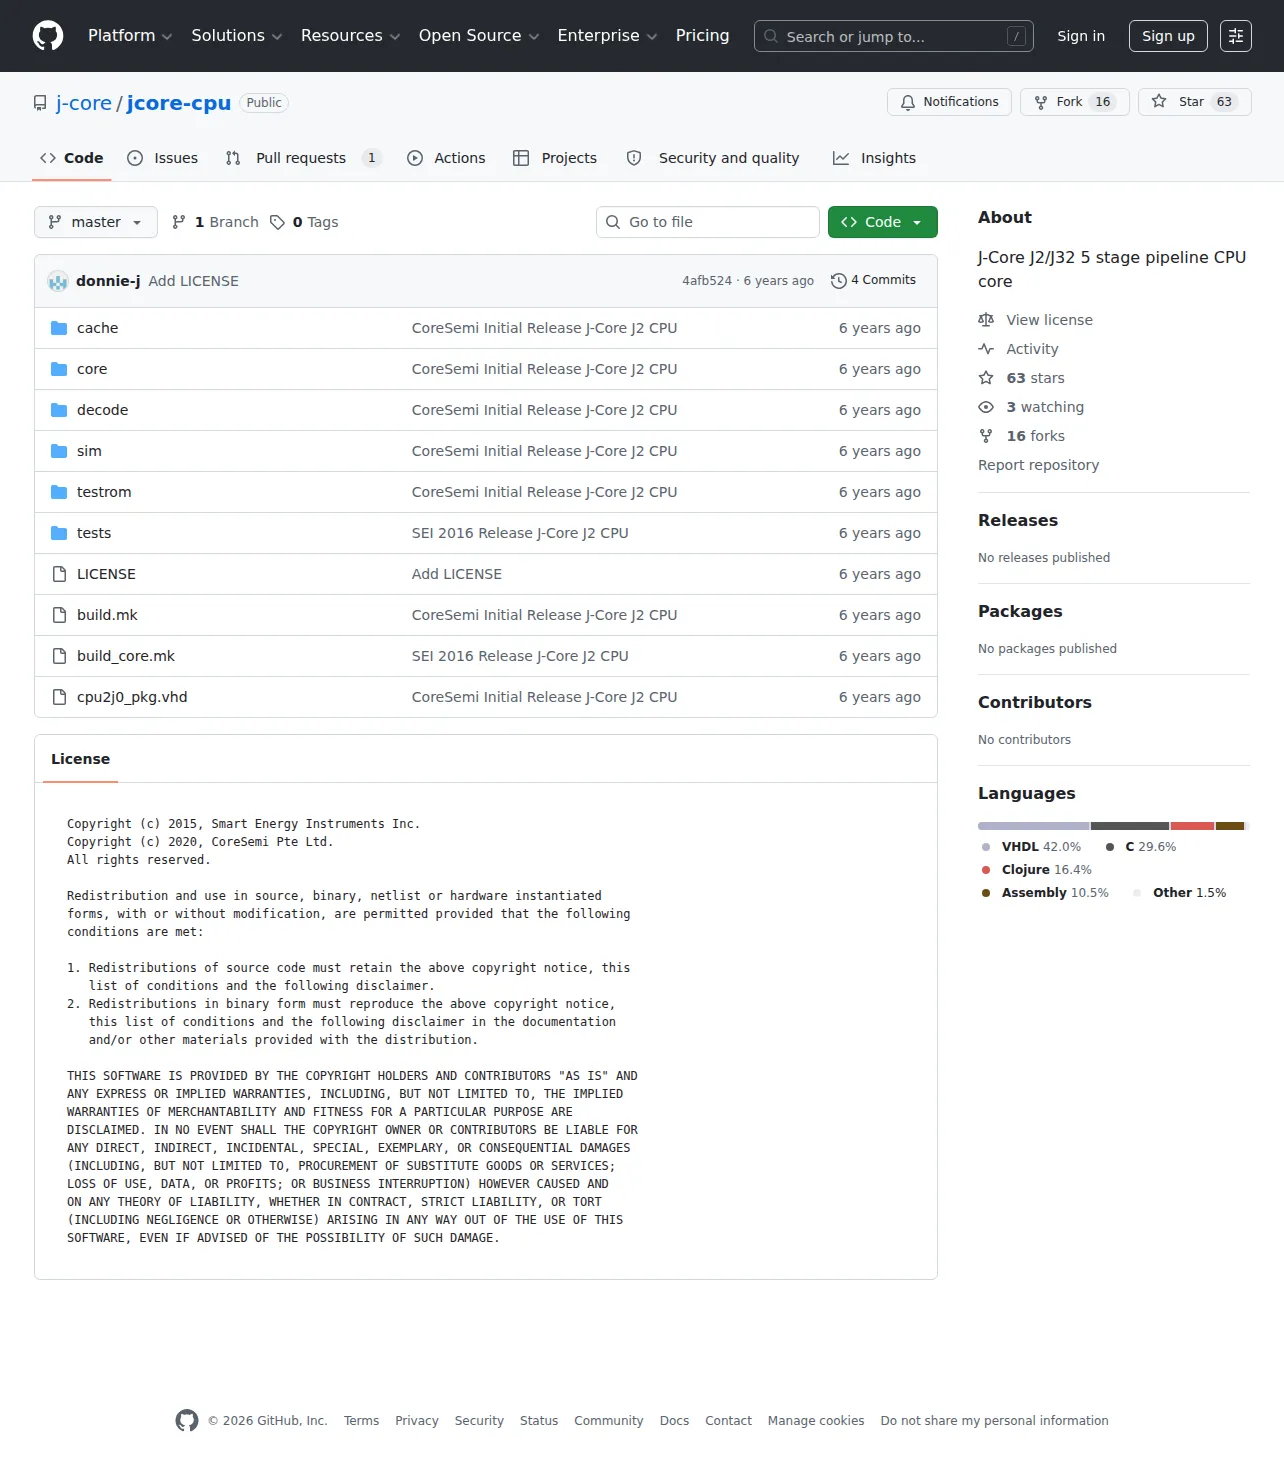Open commit hash 4afb524

click(x=707, y=281)
